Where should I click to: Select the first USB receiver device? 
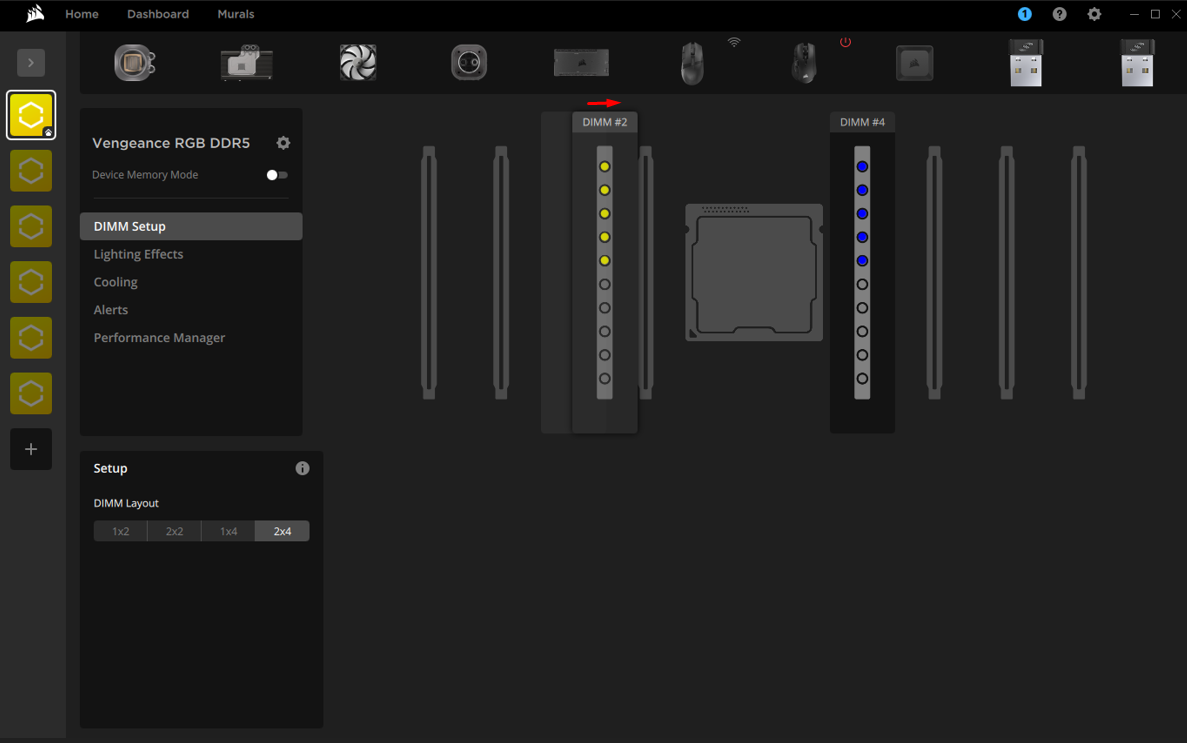(1026, 63)
